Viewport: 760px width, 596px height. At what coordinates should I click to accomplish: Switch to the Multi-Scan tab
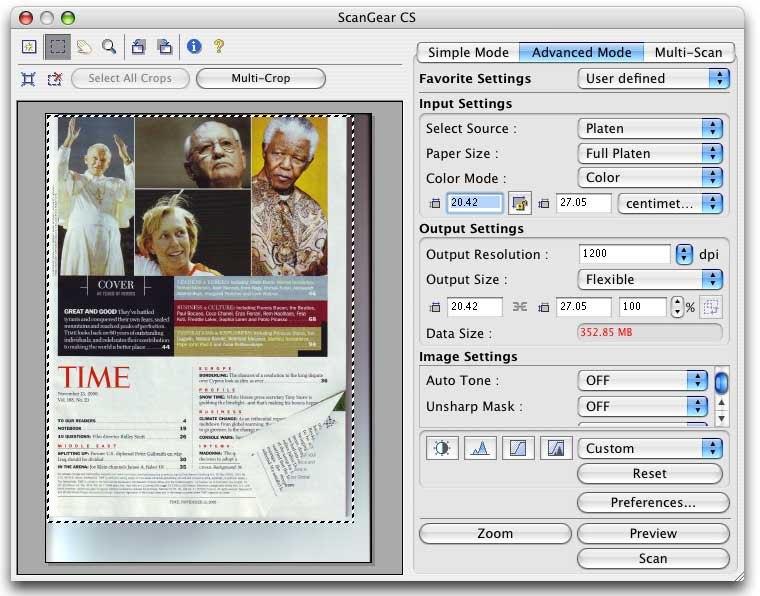688,52
